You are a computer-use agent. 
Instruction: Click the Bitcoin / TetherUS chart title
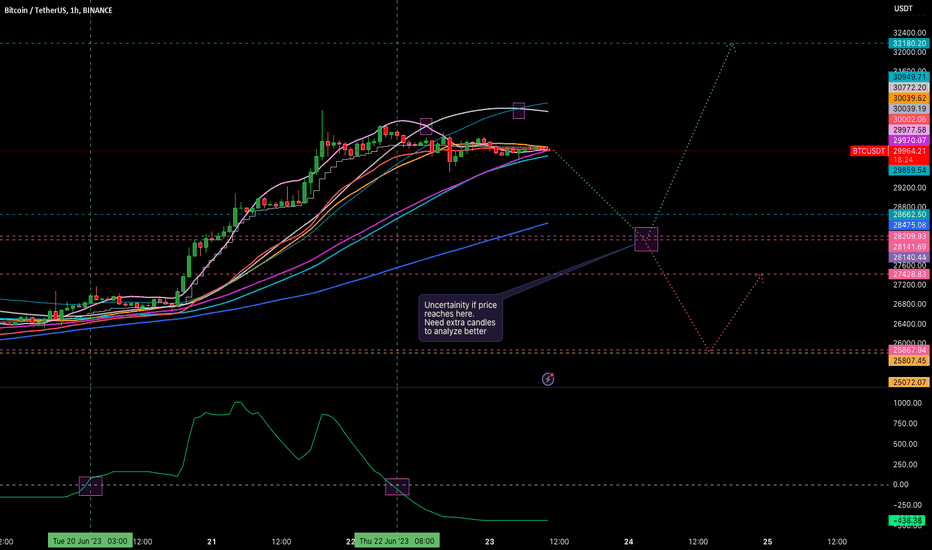[x=58, y=10]
